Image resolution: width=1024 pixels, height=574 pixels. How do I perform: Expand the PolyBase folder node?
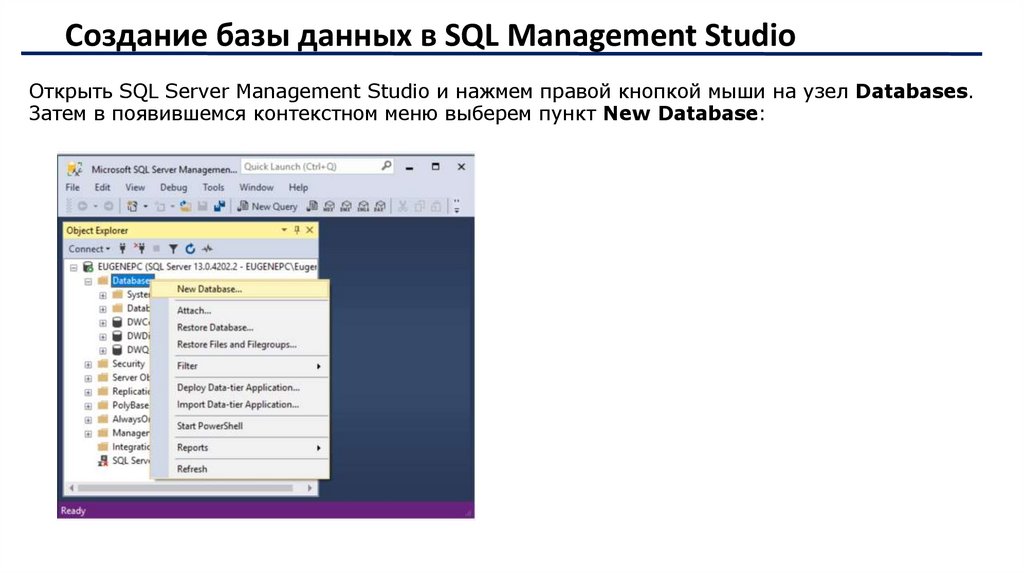click(88, 406)
